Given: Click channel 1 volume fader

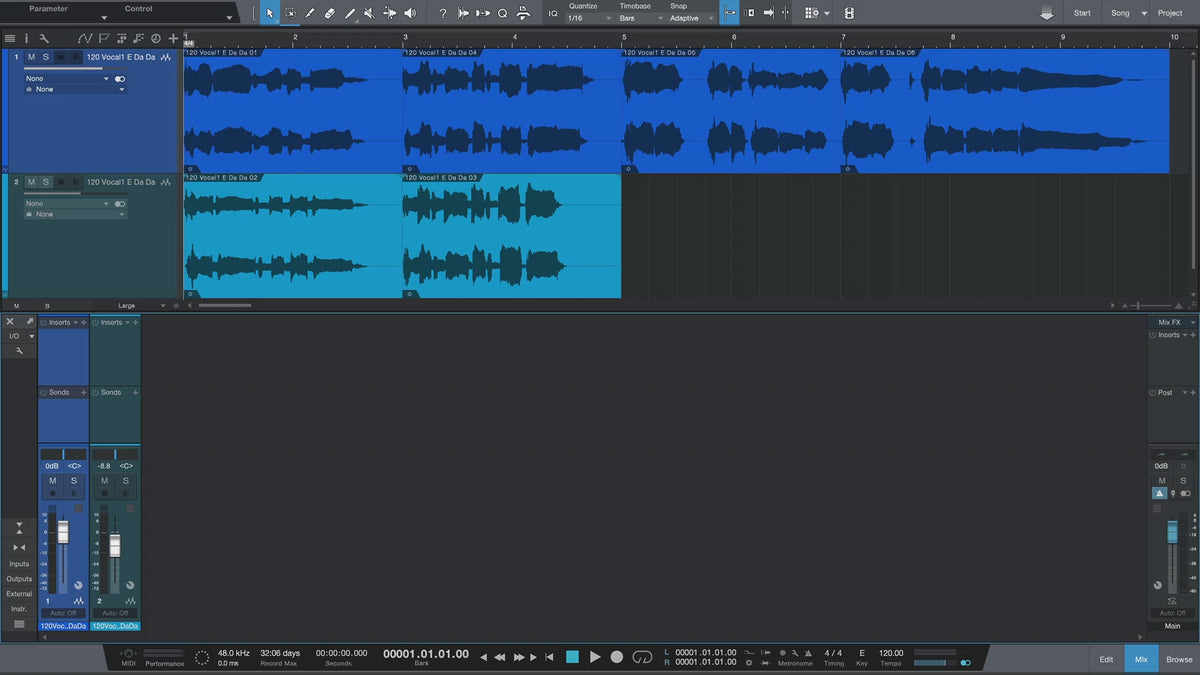Looking at the screenshot, I should [63, 532].
